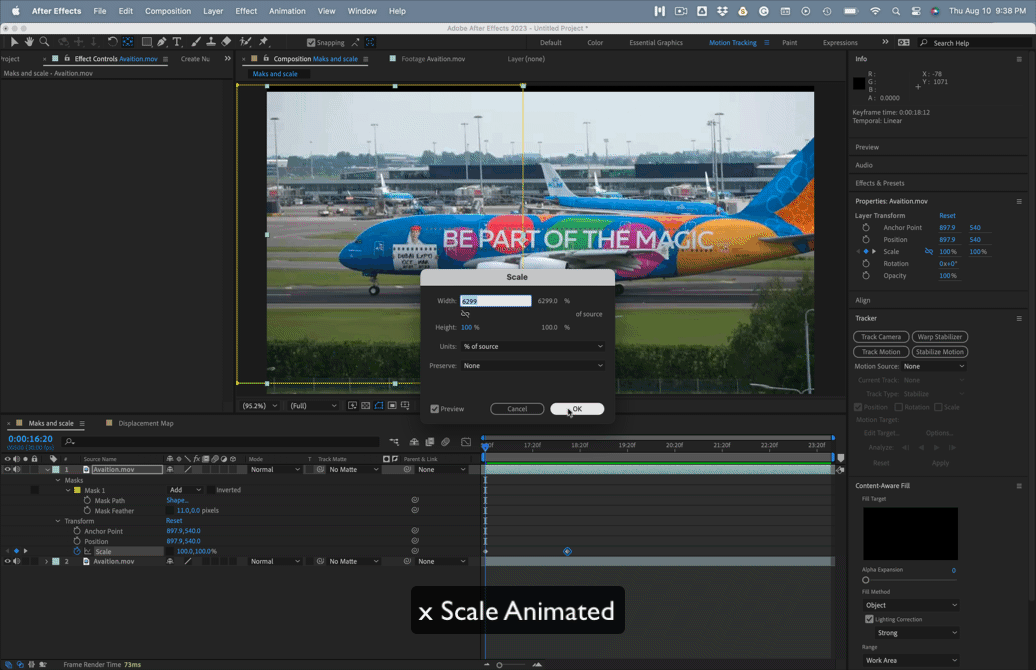Click the Stabilize Motion button

pyautogui.click(x=940, y=352)
